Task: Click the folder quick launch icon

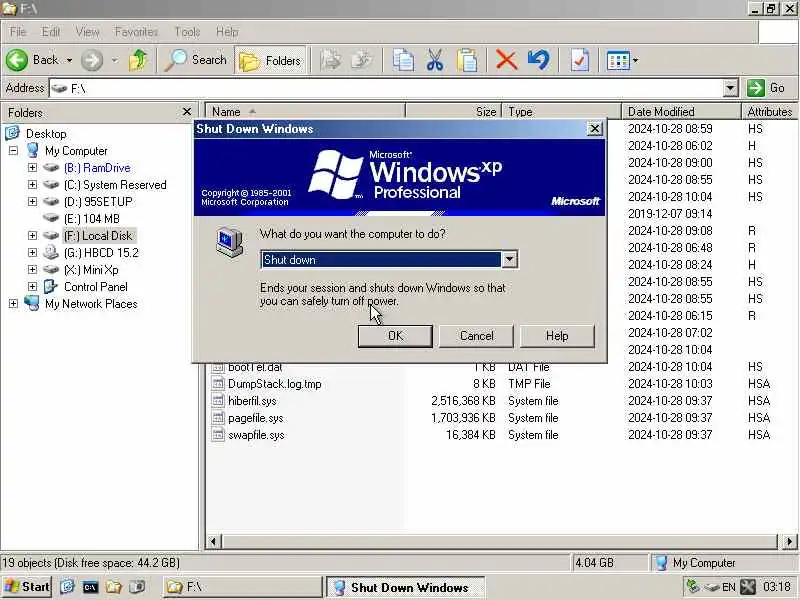Action: click(113, 587)
